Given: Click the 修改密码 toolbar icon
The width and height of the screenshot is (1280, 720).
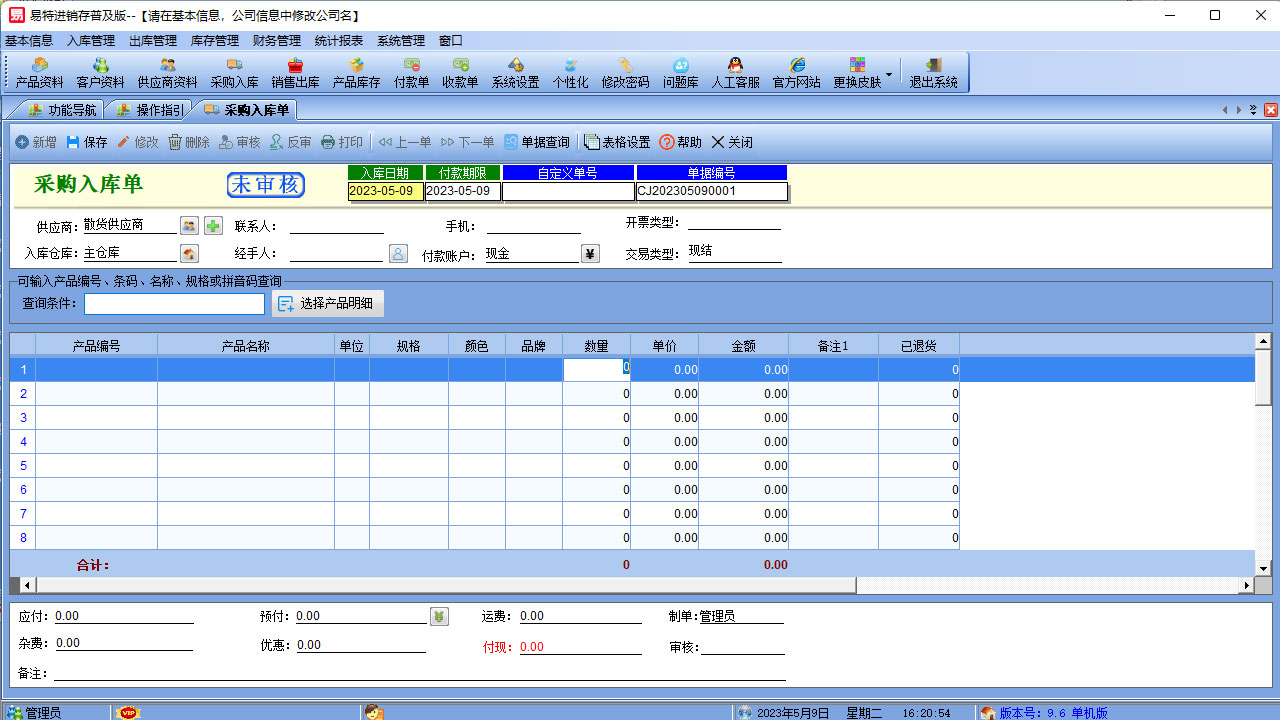Looking at the screenshot, I should [625, 73].
